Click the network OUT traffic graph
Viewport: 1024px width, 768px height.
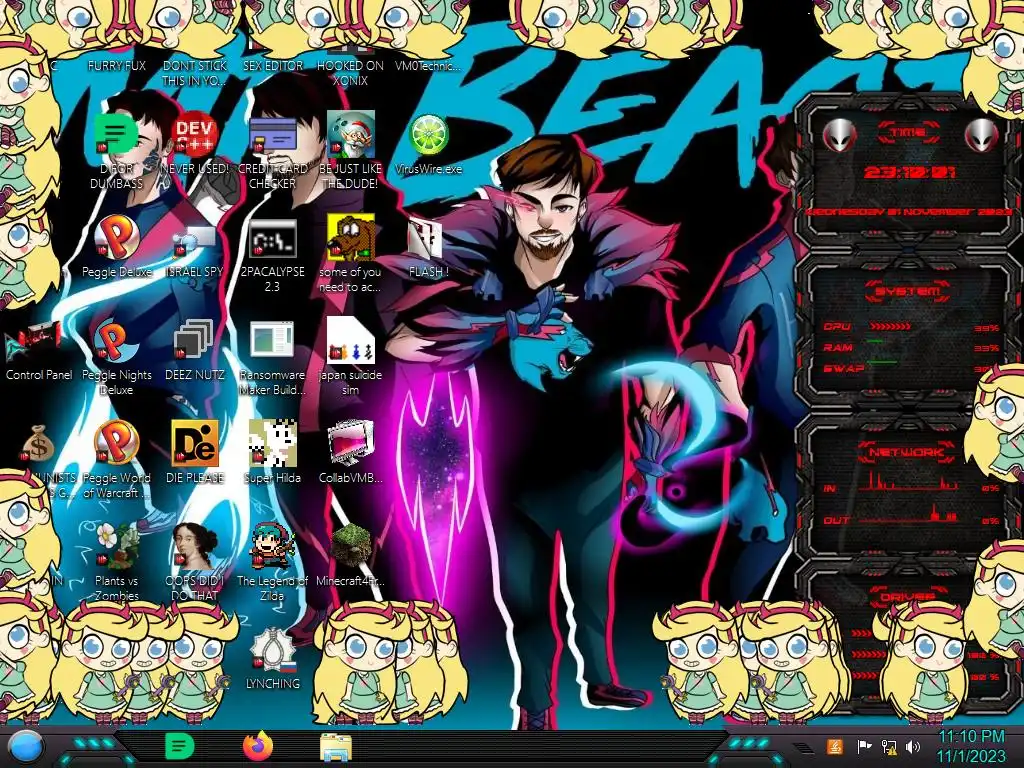pyautogui.click(x=909, y=515)
